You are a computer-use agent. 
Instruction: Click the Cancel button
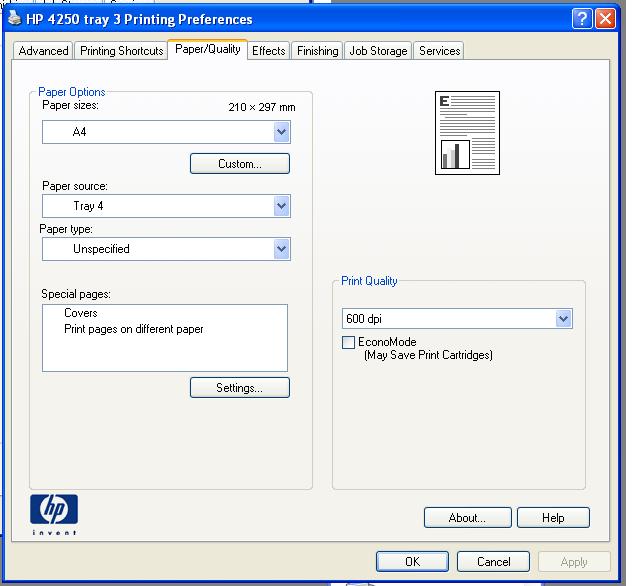[x=493, y=562]
